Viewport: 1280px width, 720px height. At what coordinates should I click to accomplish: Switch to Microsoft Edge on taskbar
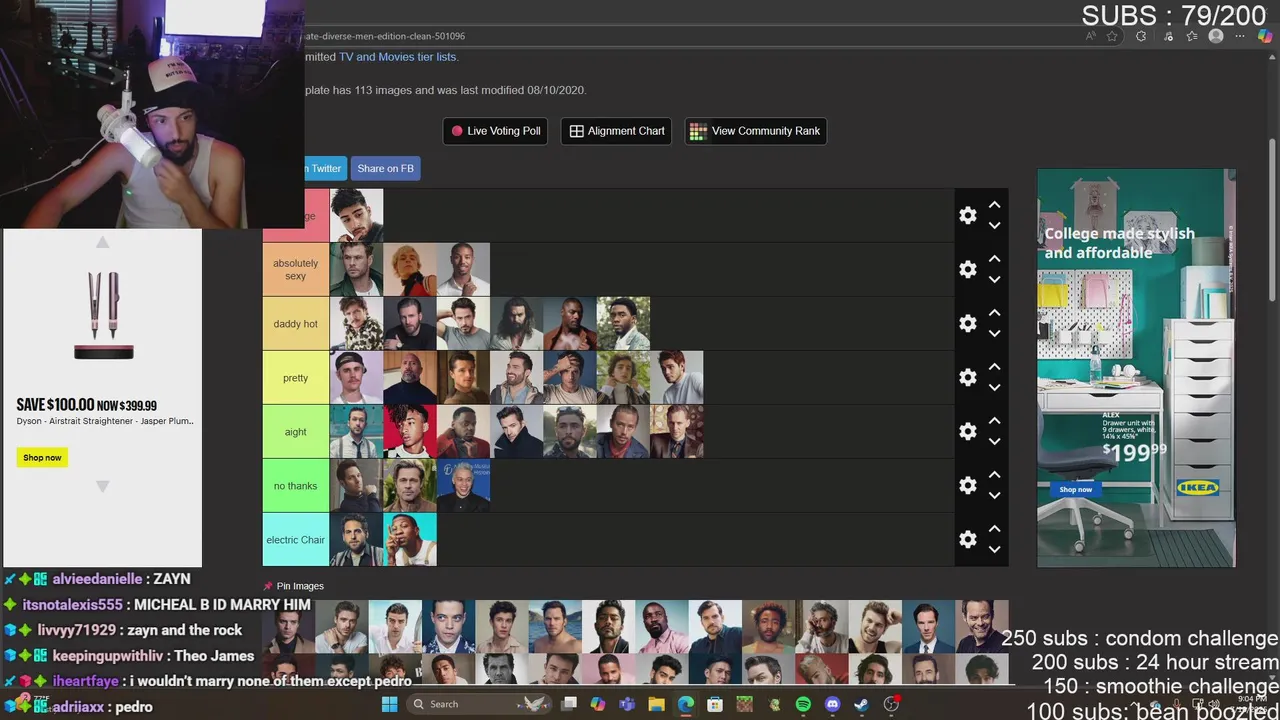tap(686, 704)
